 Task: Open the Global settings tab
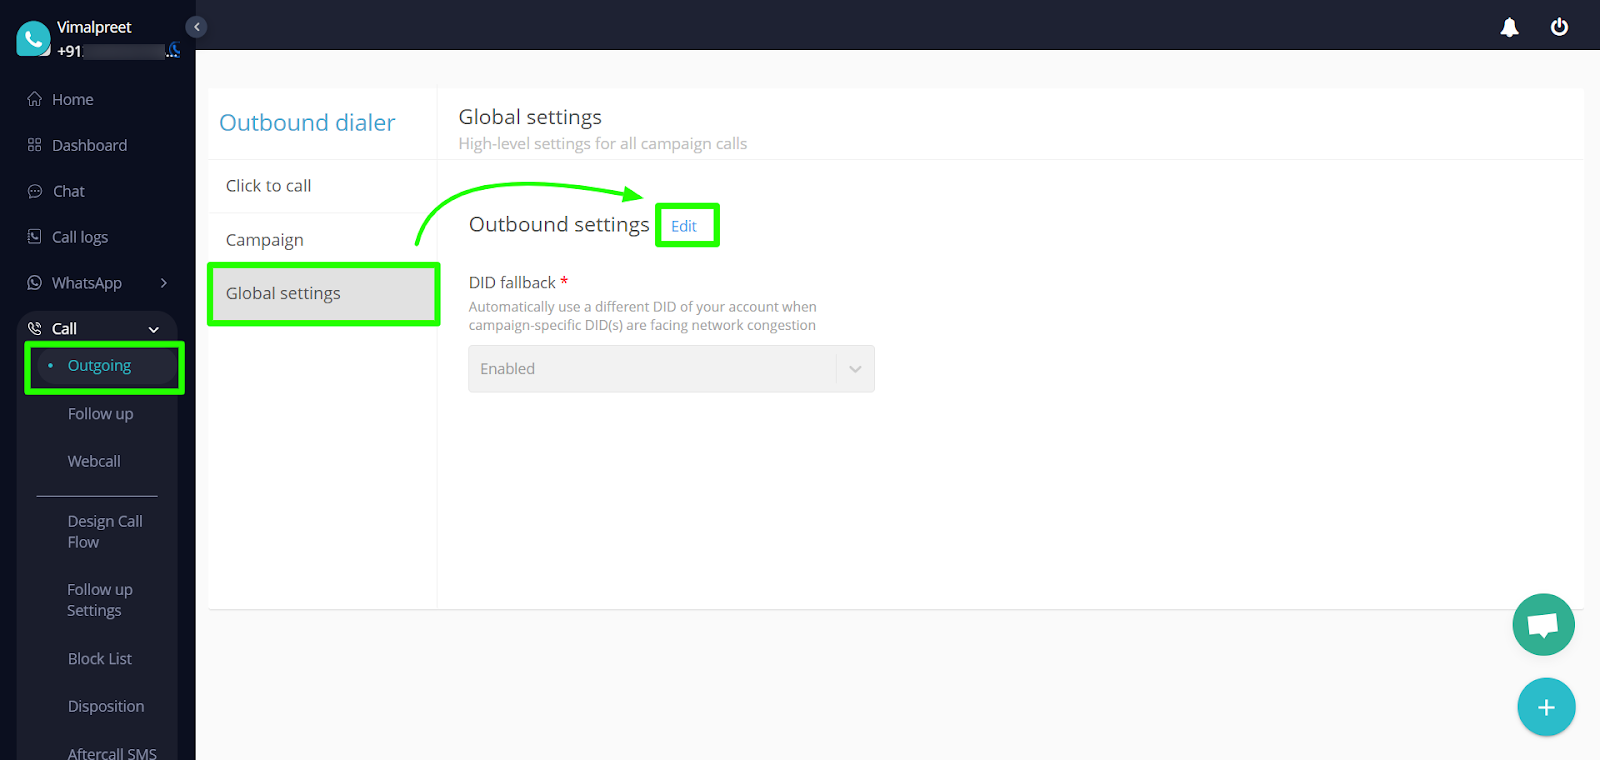[283, 293]
